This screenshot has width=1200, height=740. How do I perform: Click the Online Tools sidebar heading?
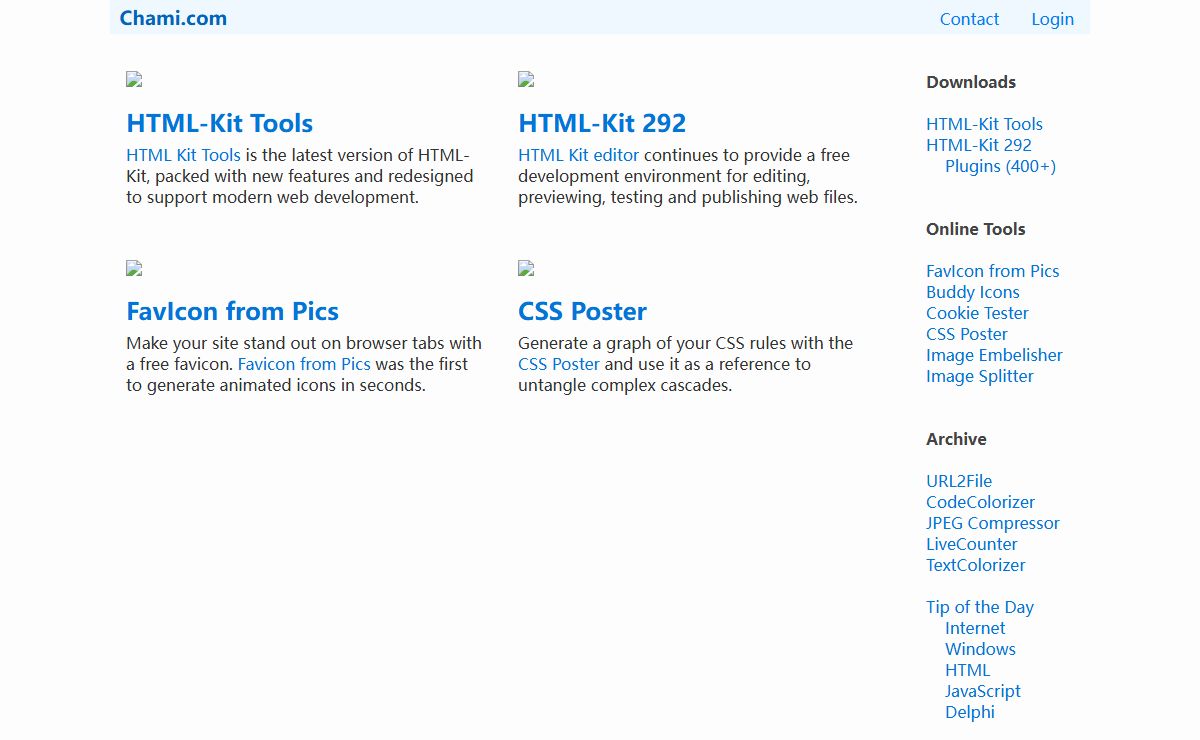click(976, 229)
